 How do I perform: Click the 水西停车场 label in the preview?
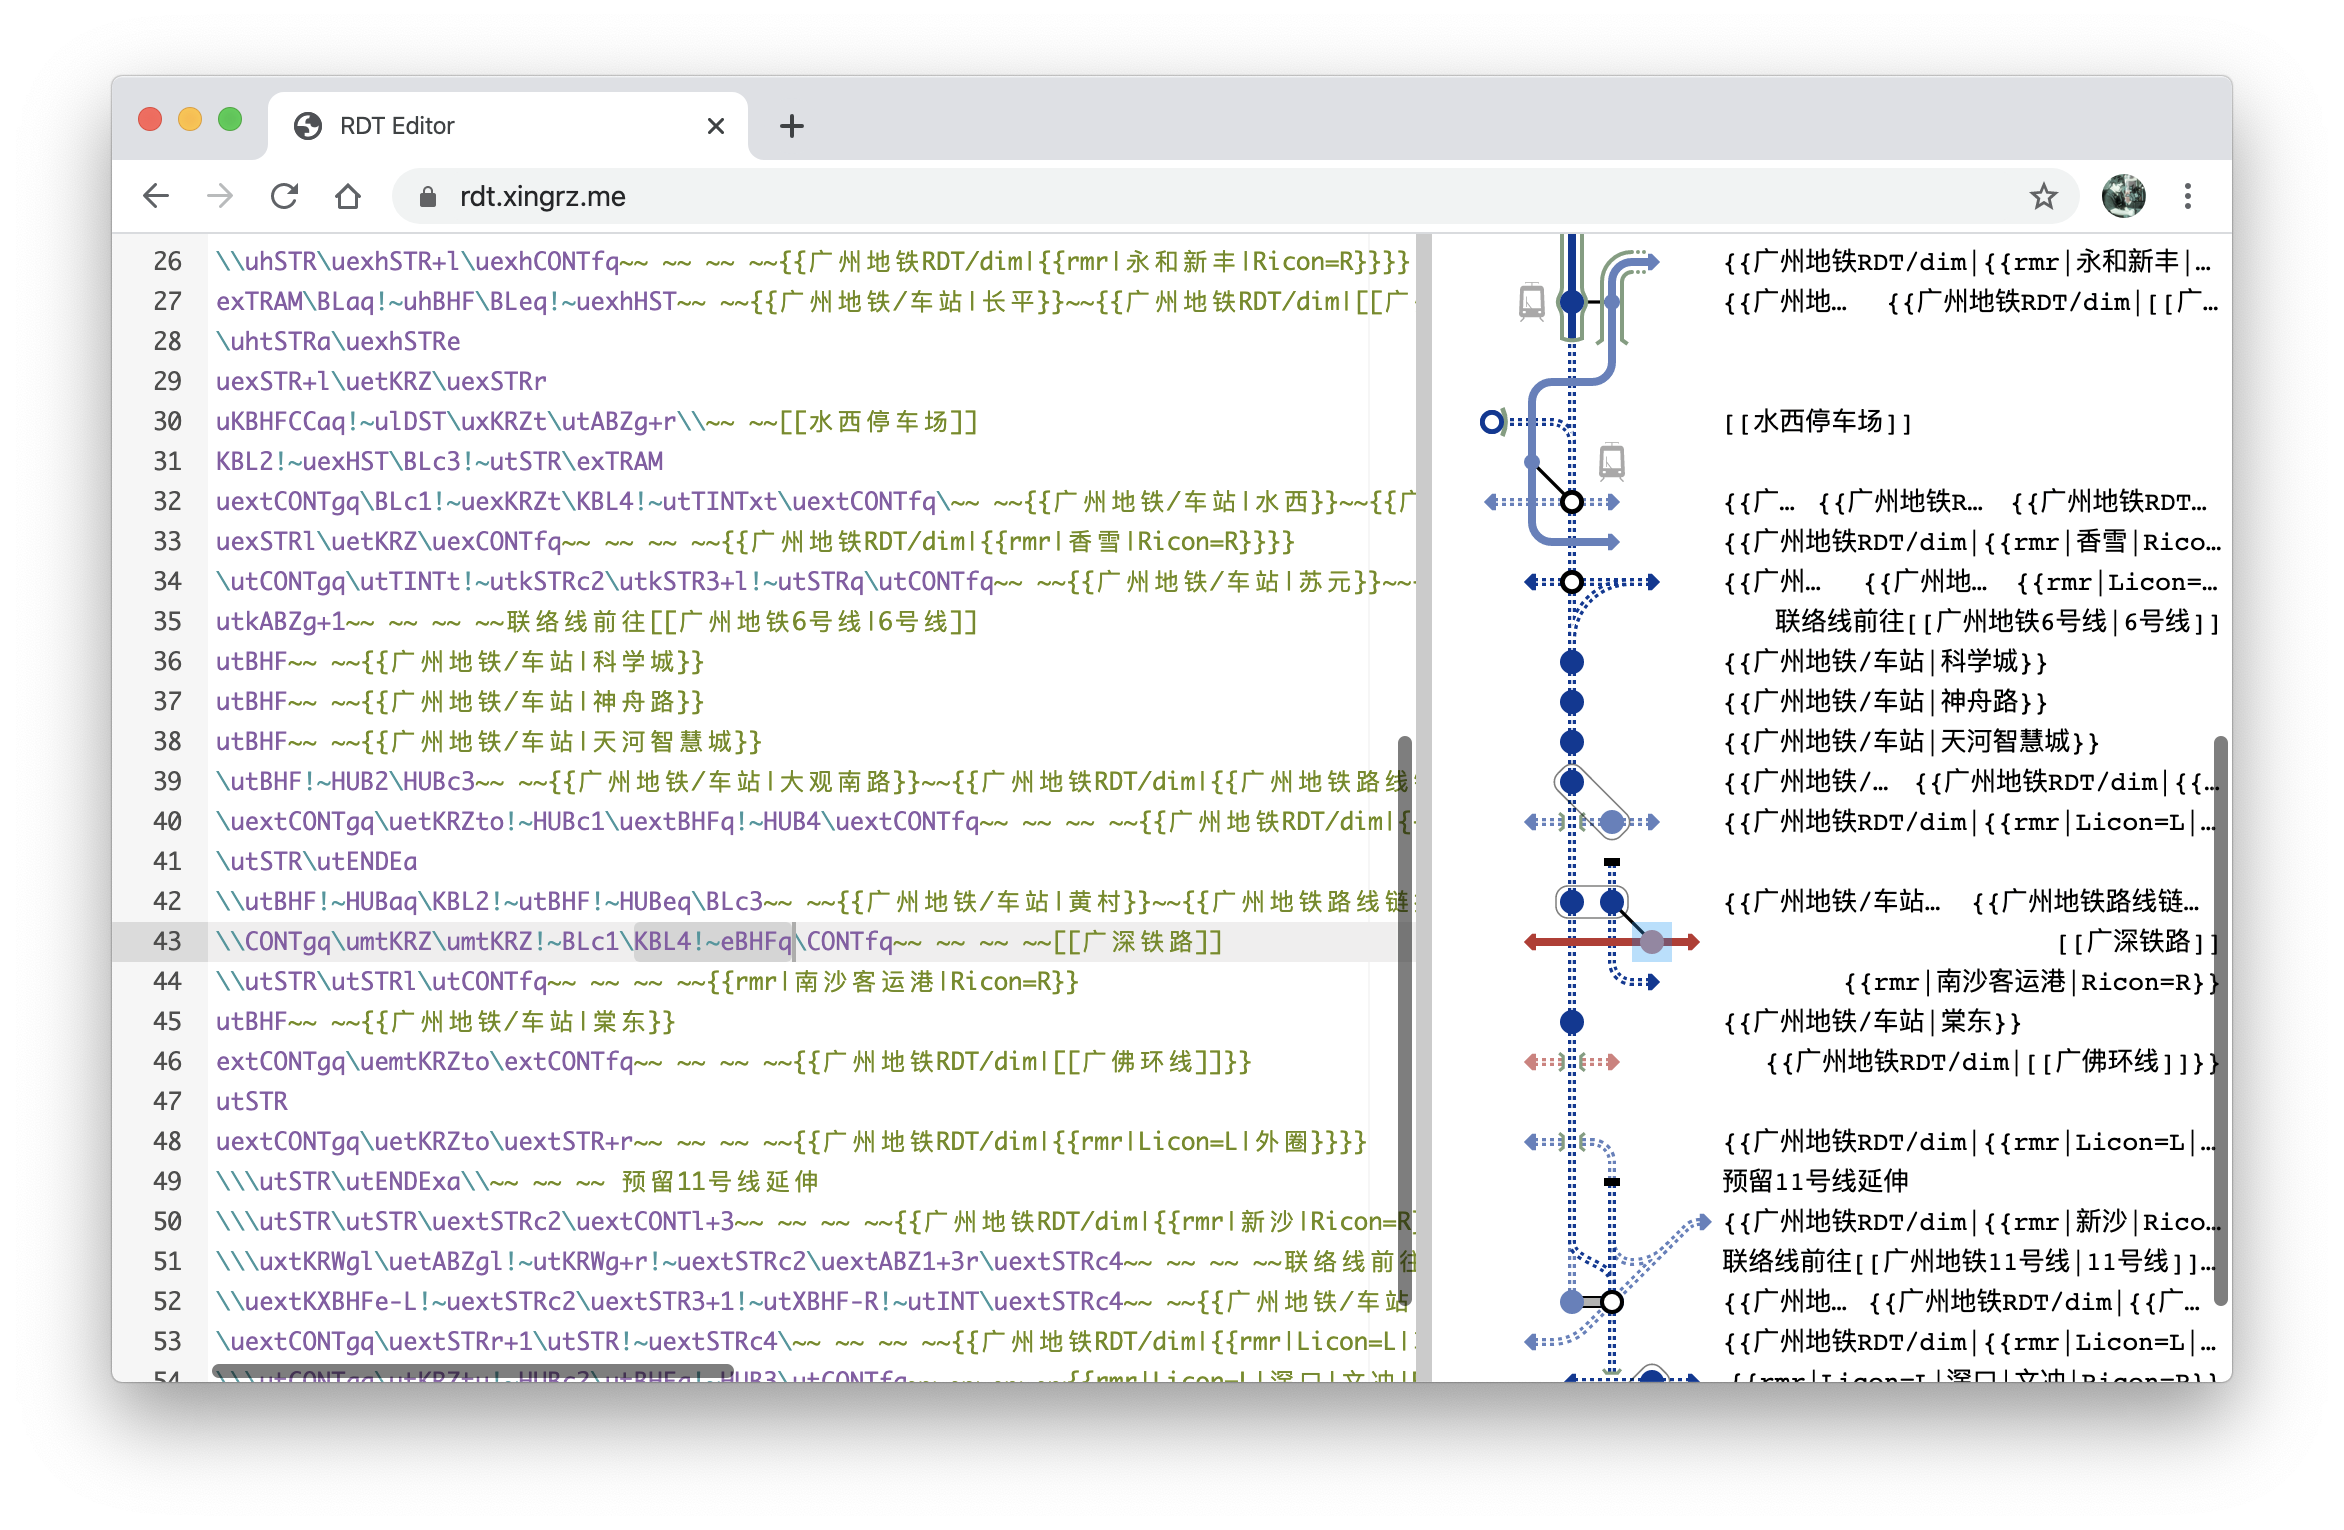click(1817, 422)
